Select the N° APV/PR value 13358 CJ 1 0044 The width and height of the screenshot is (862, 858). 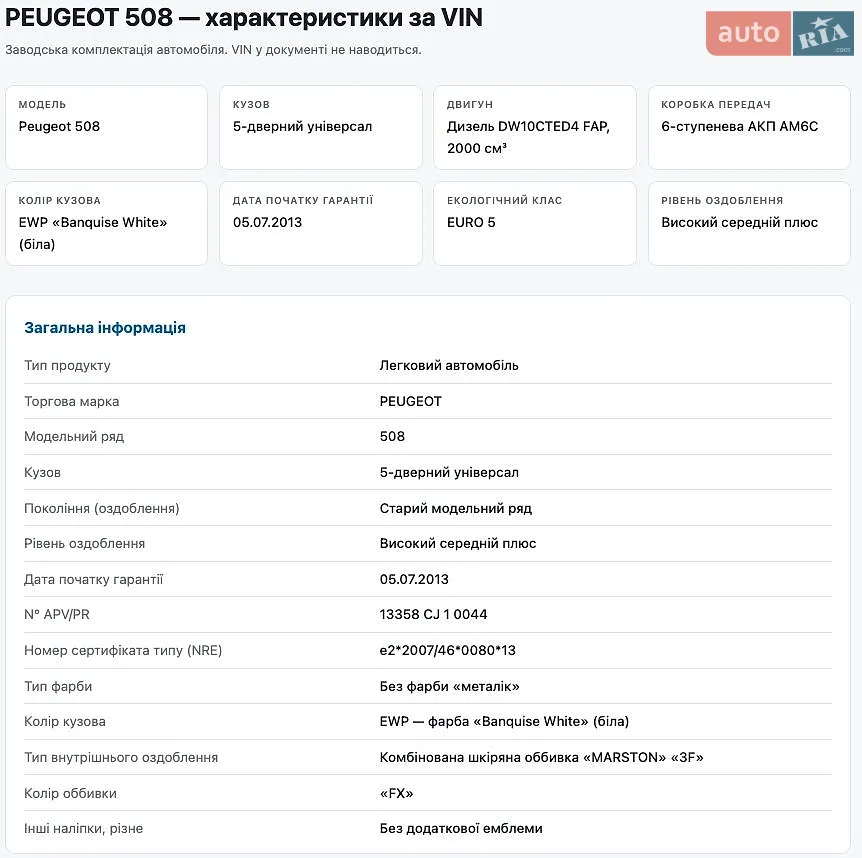[433, 615]
